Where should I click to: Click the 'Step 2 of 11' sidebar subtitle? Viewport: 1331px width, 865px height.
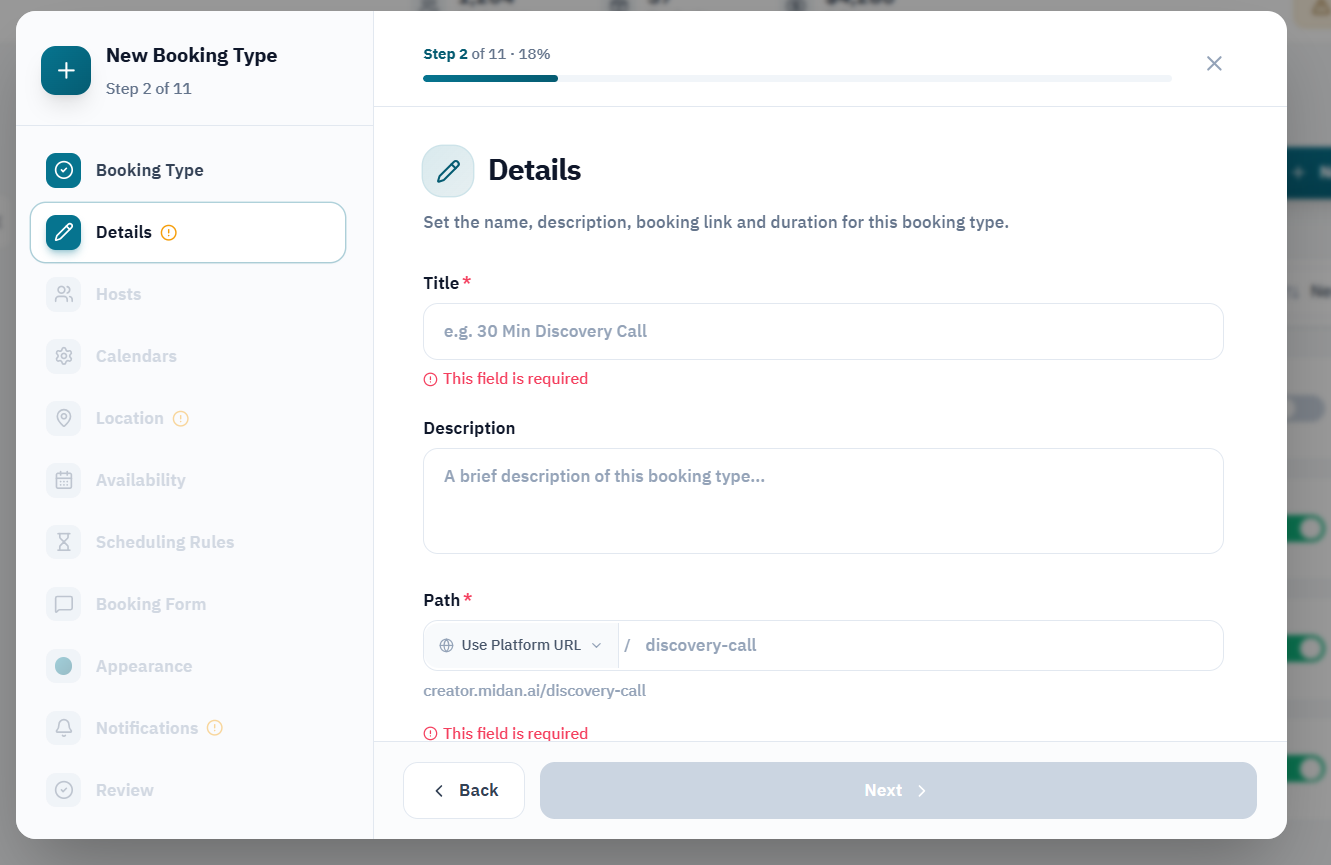pyautogui.click(x=149, y=89)
